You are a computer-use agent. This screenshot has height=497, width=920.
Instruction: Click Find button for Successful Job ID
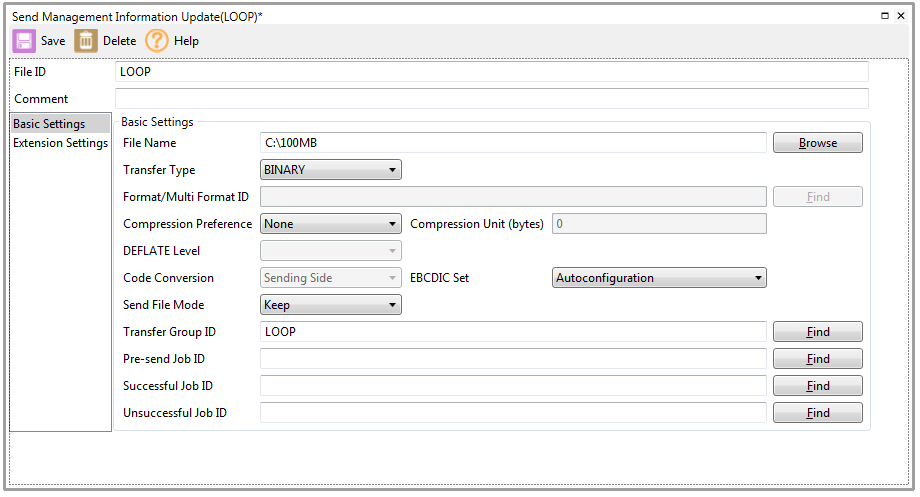pos(817,386)
